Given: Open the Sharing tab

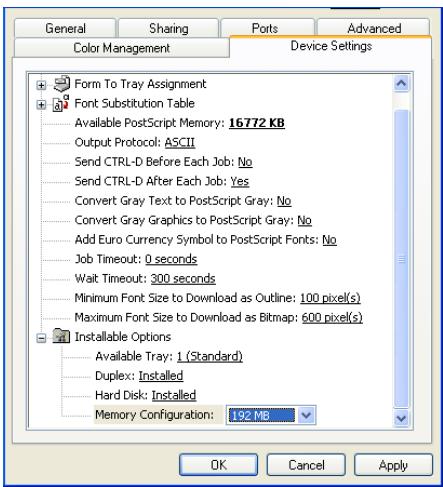Looking at the screenshot, I should 169,28.
